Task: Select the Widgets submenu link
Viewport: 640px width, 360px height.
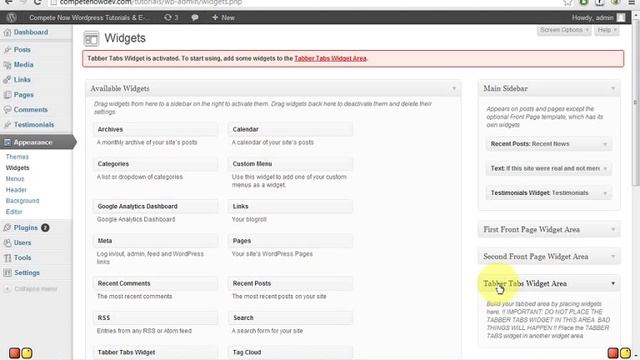Action: [18, 168]
